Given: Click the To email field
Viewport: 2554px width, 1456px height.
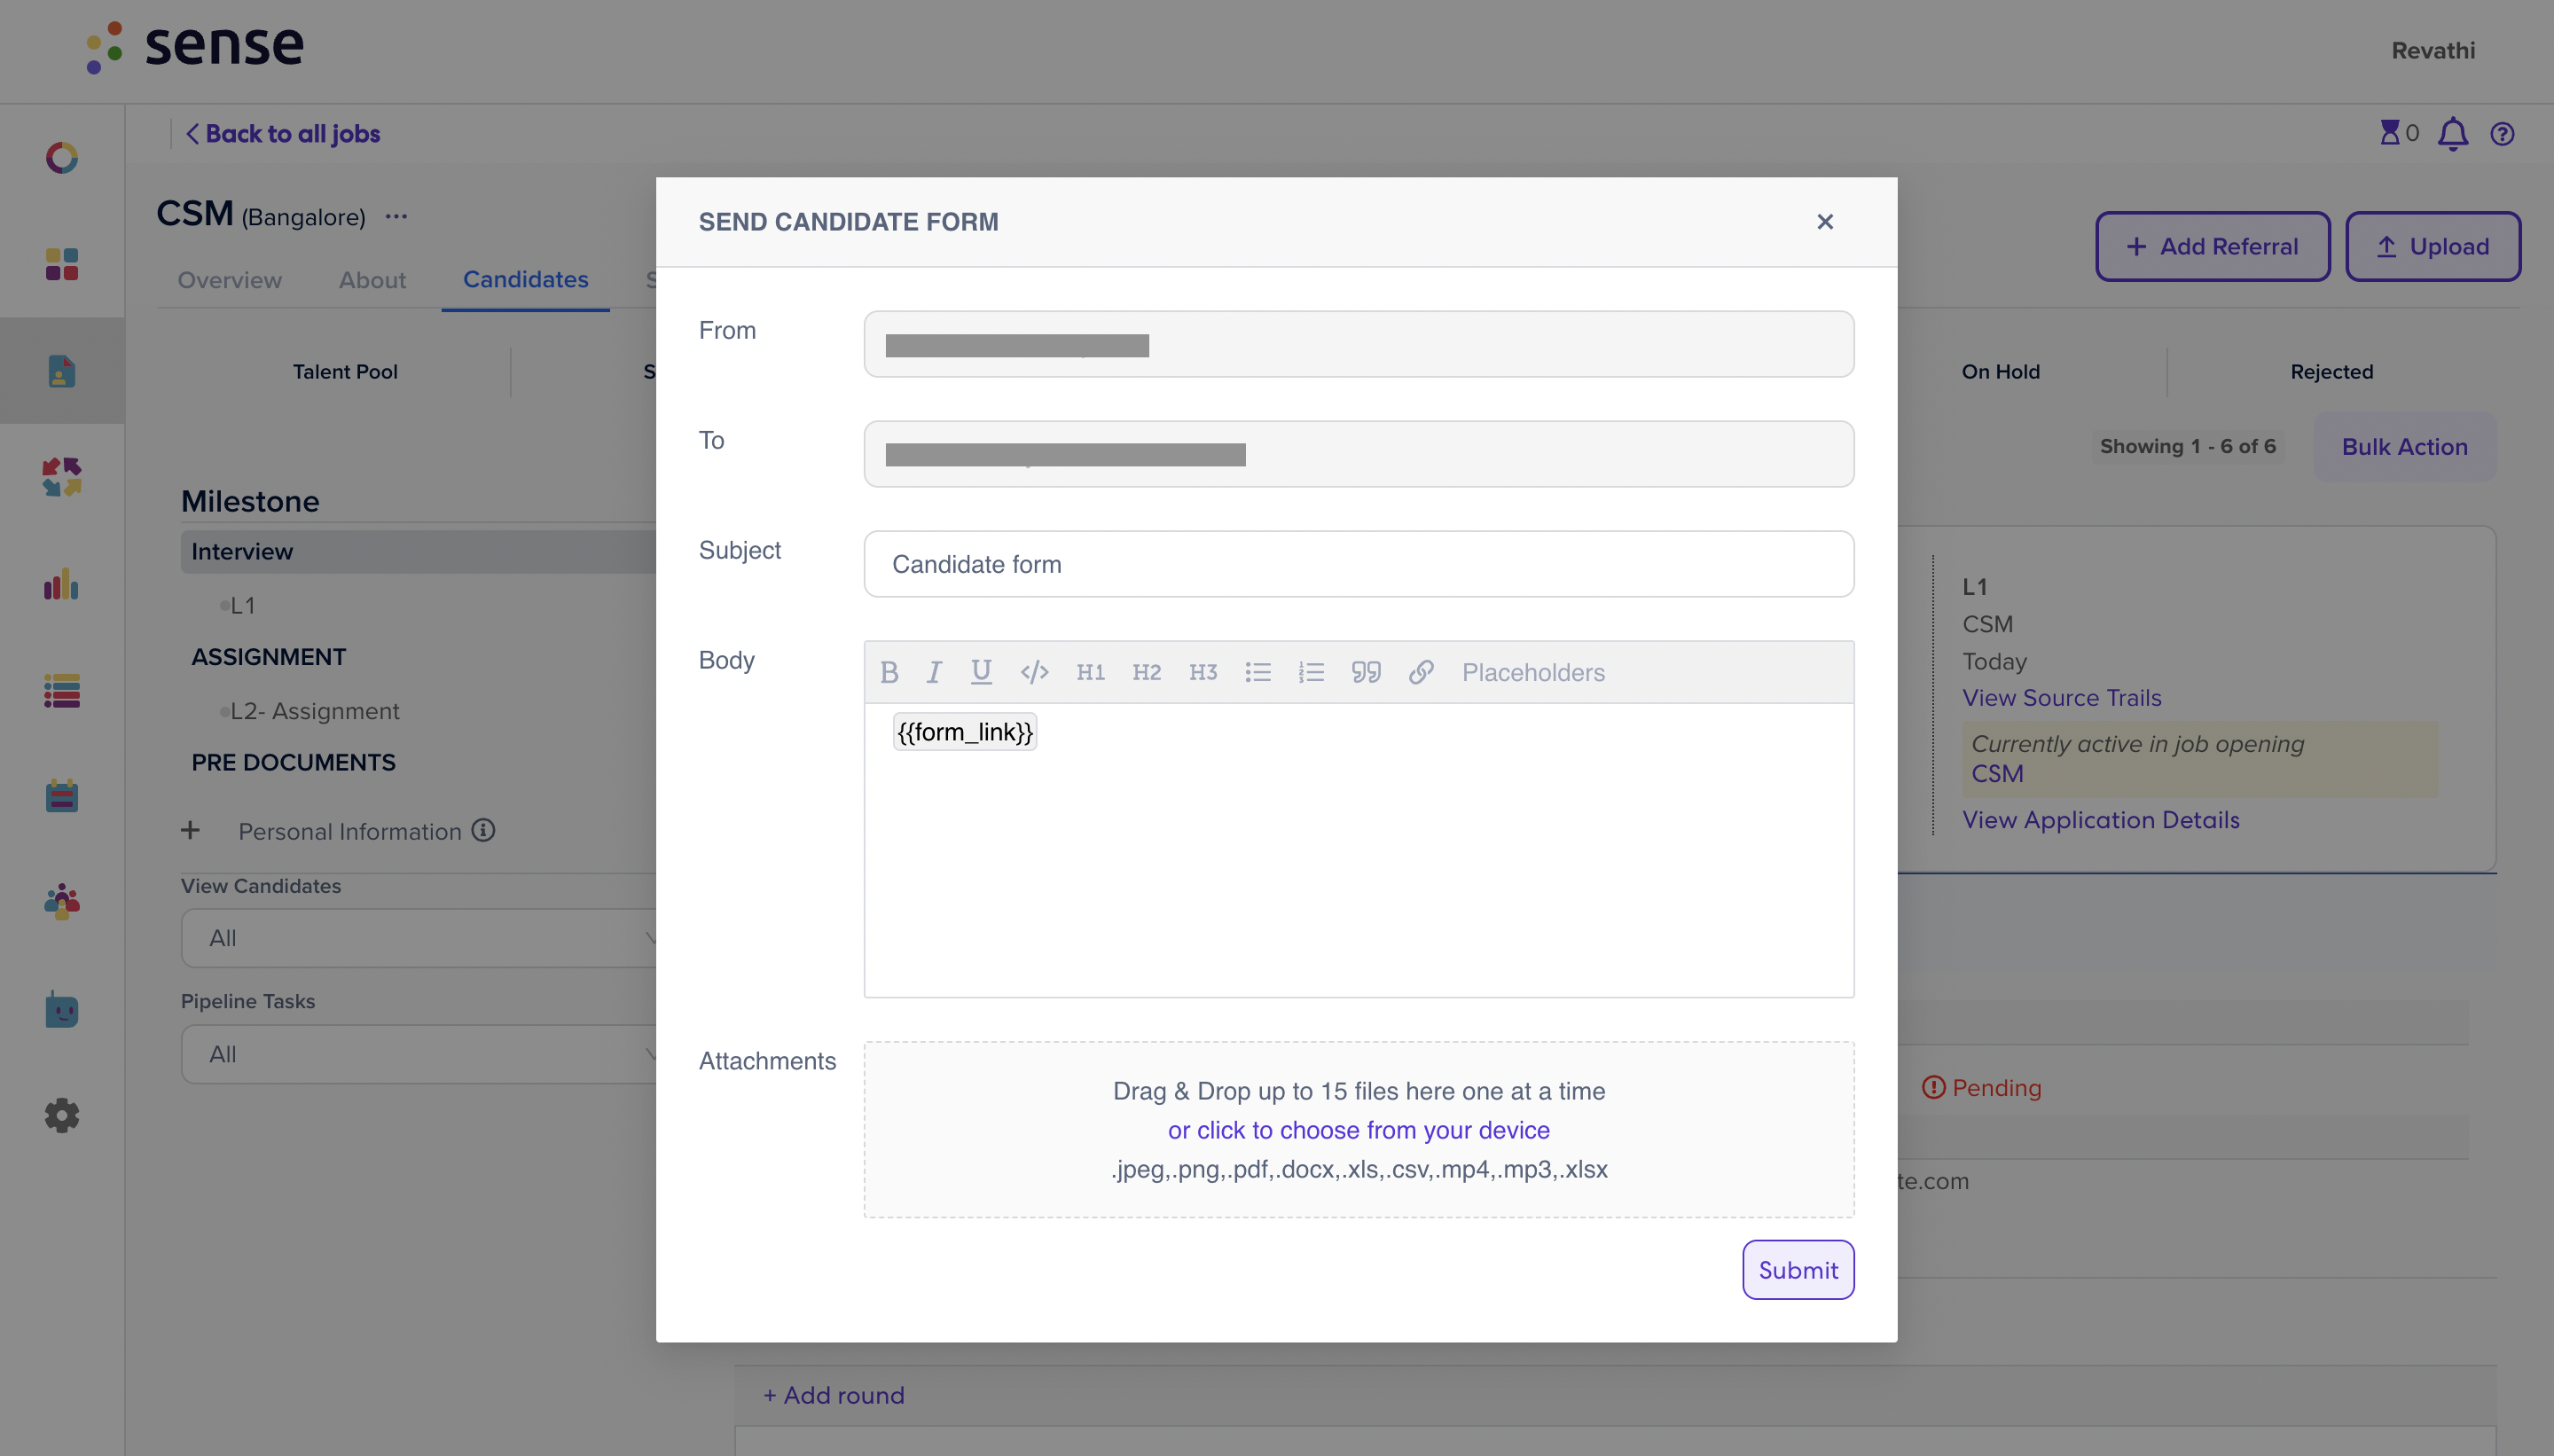Looking at the screenshot, I should pyautogui.click(x=1359, y=454).
